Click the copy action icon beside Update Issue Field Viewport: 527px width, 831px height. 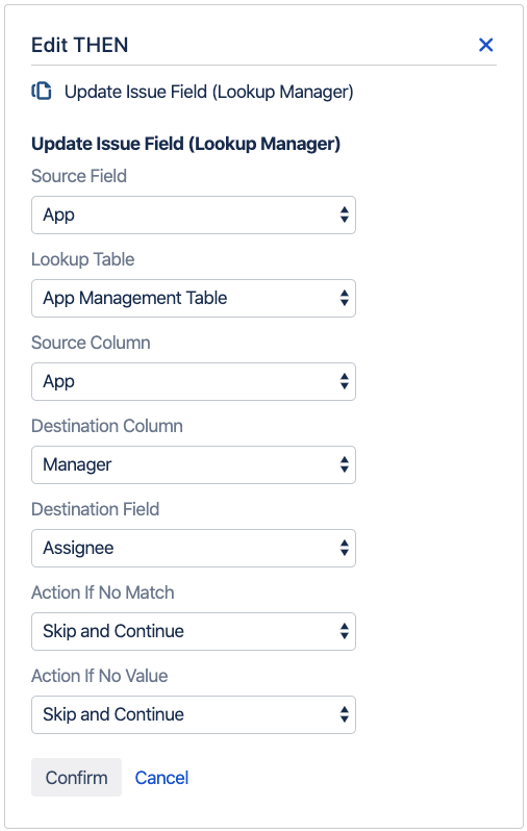point(41,91)
